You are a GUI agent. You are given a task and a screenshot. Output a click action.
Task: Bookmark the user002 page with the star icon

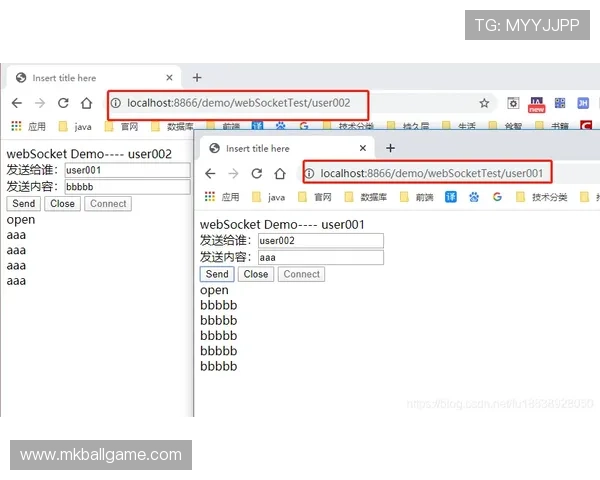pos(484,103)
